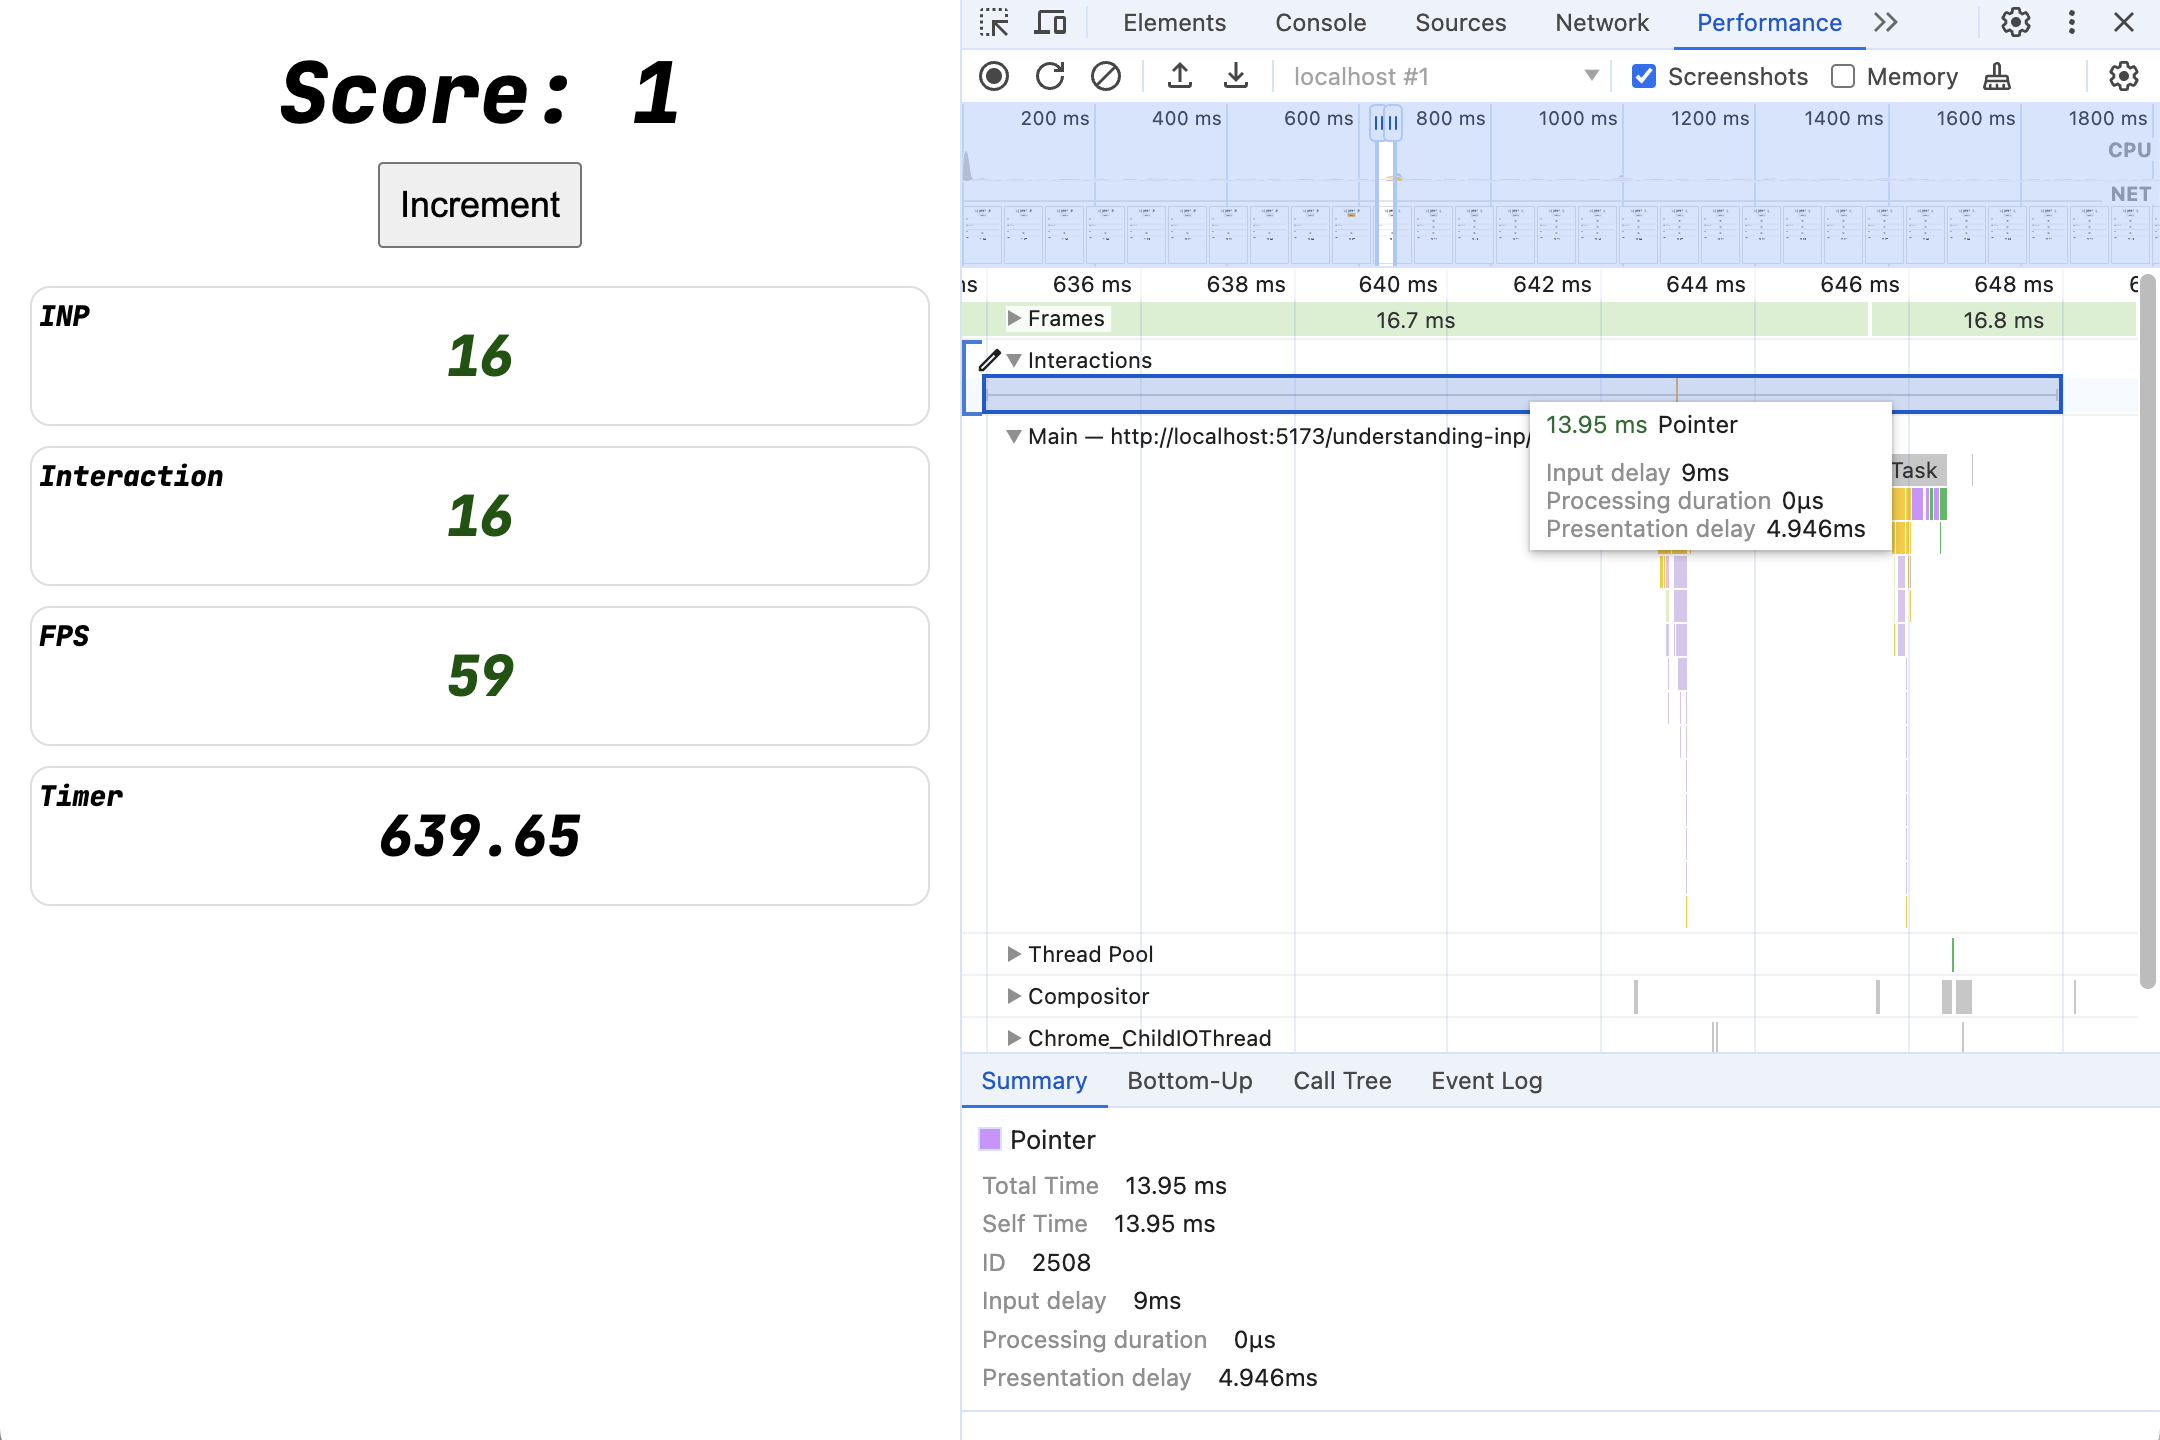Click the record button to start profiling
Viewport: 2160px width, 1440px height.
pyautogui.click(x=995, y=76)
